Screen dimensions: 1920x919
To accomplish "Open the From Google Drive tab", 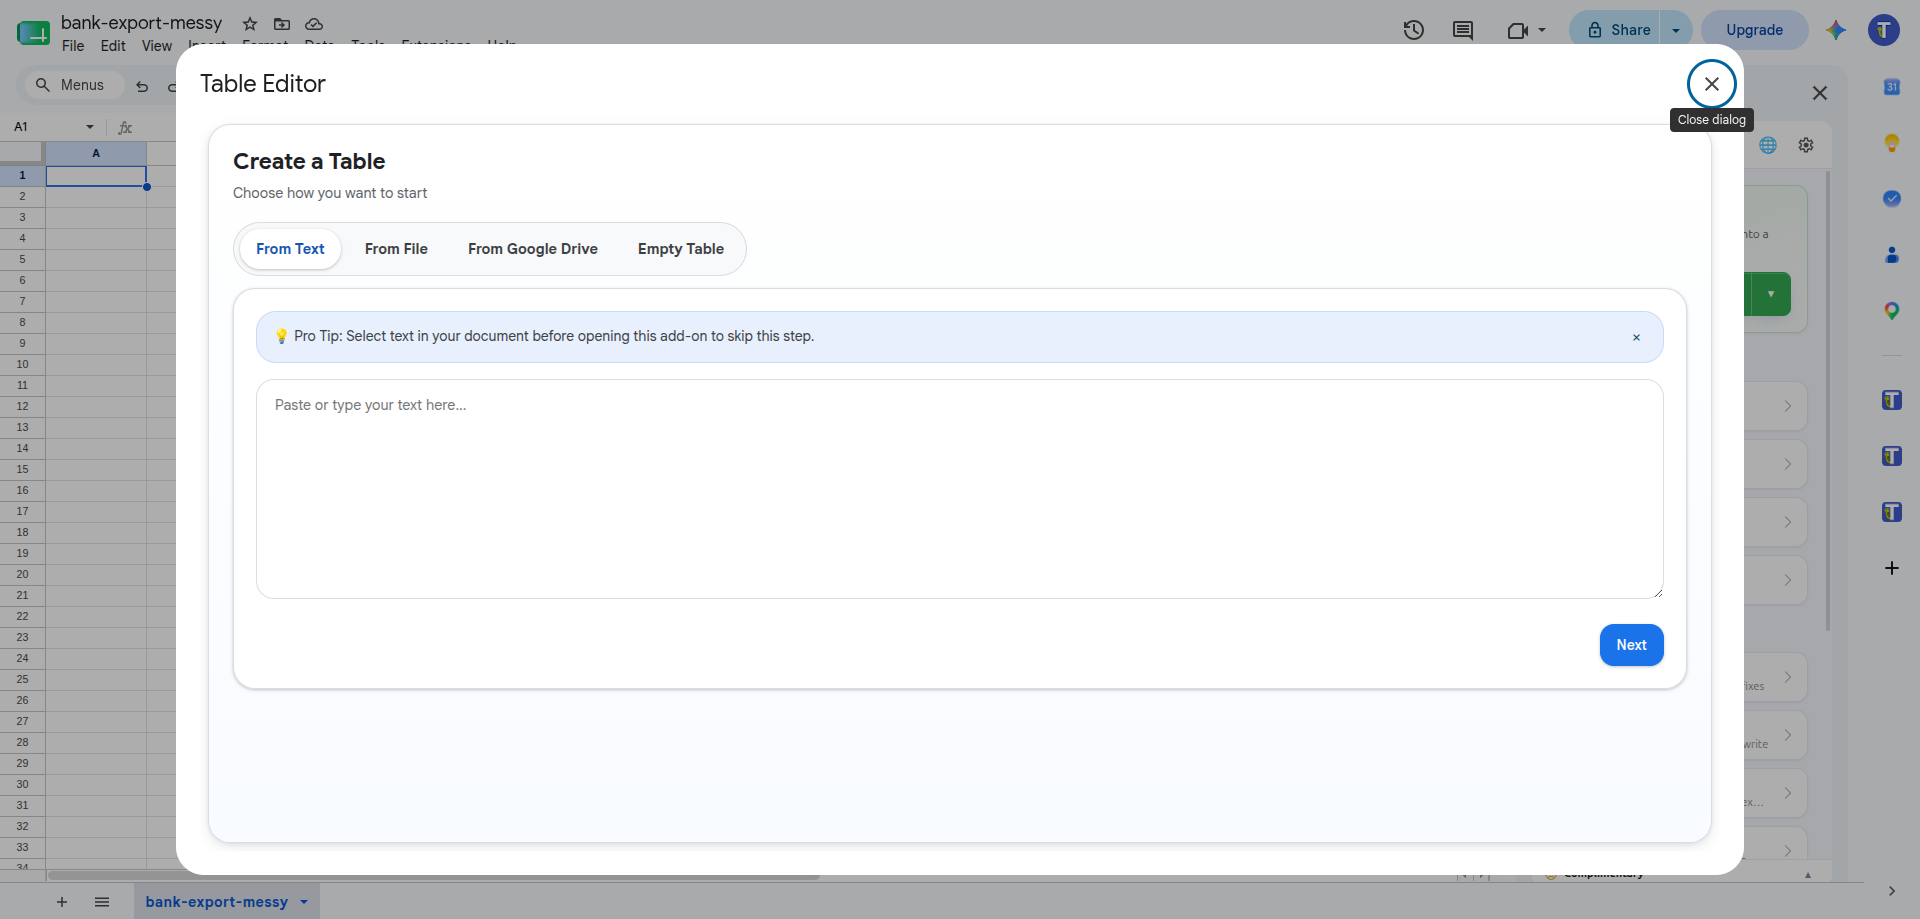I will point(533,249).
